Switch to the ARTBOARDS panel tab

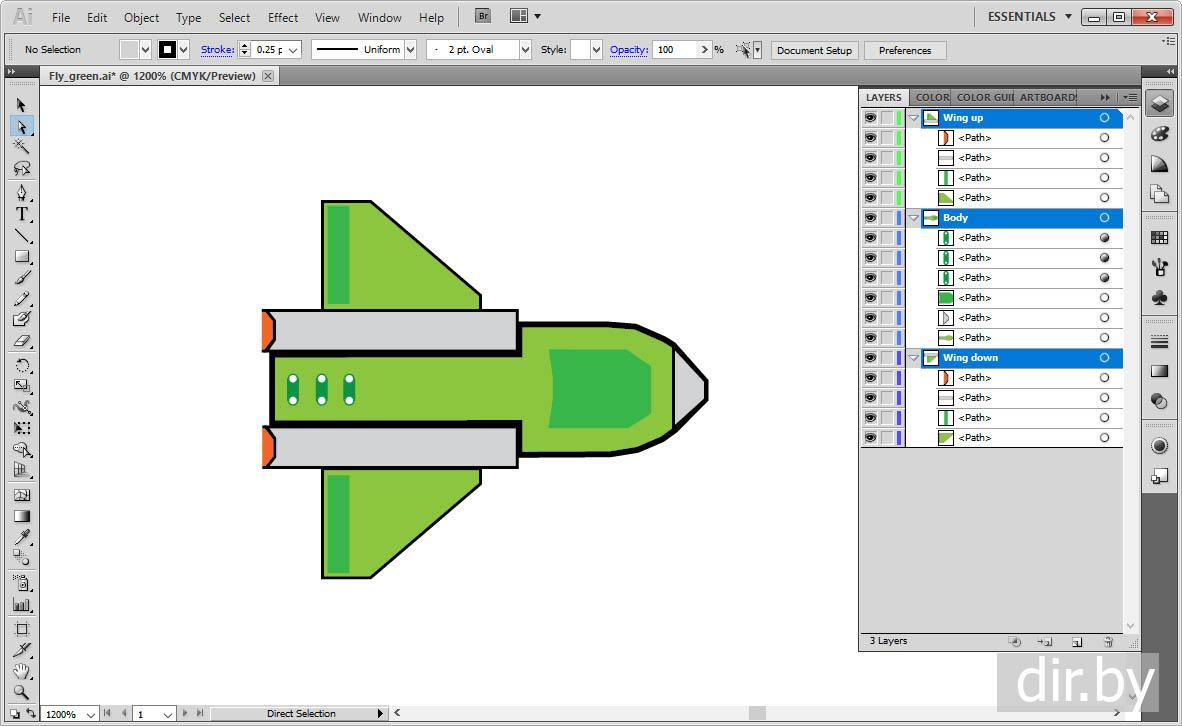1047,97
